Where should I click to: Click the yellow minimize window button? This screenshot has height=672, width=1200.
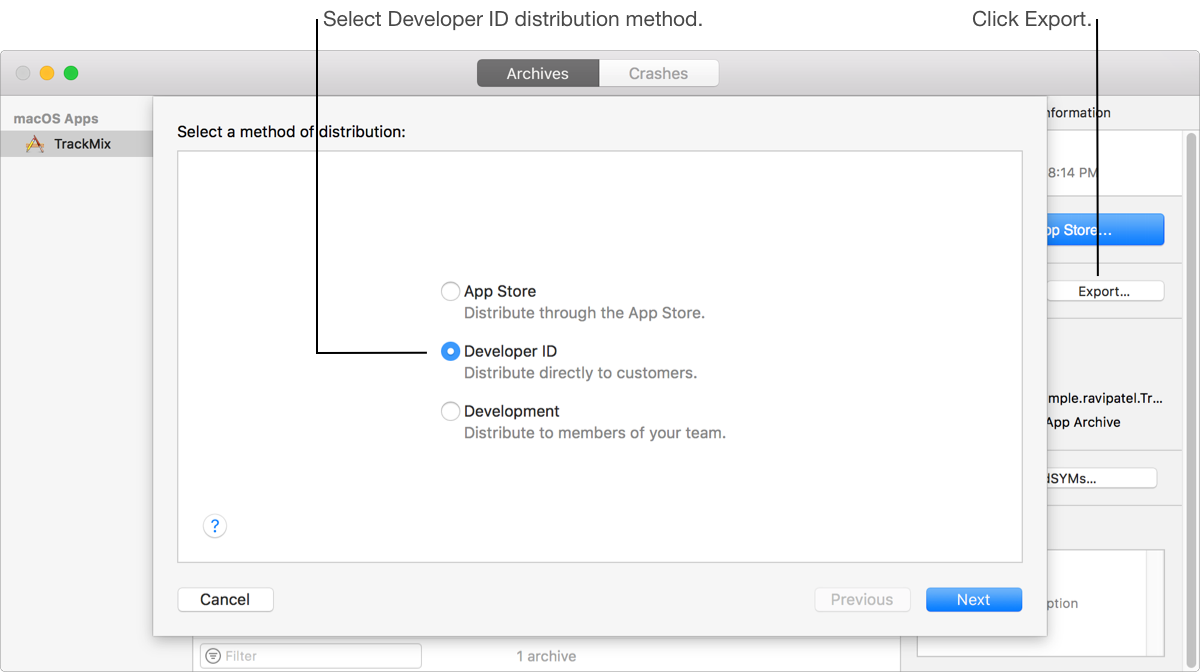(x=47, y=73)
